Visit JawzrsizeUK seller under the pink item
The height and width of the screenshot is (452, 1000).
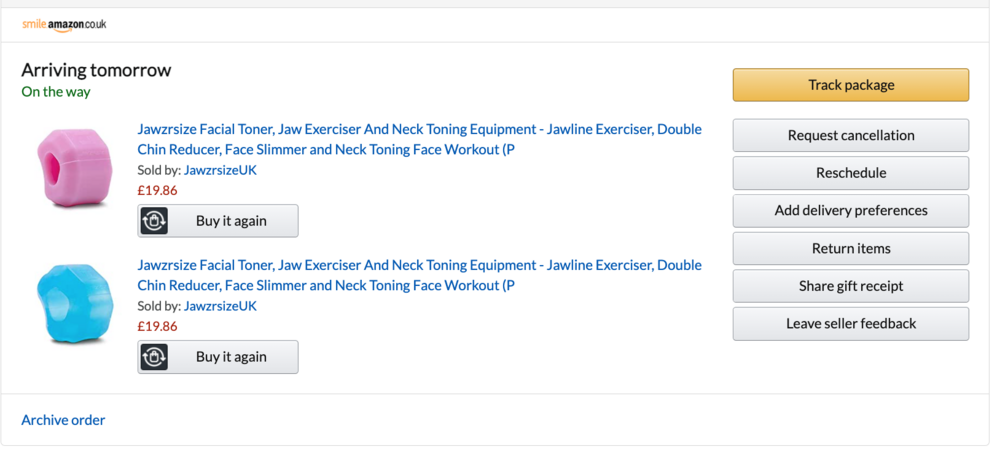pos(220,170)
